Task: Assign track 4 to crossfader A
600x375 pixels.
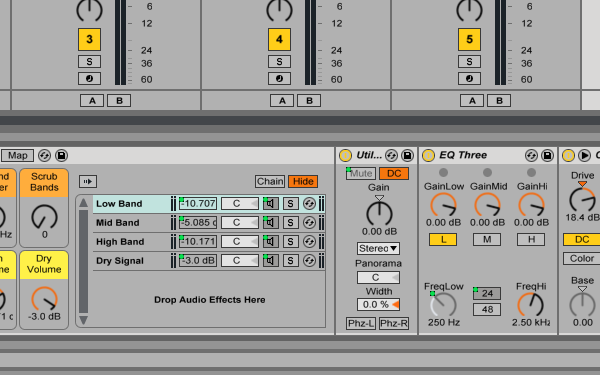Action: coord(282,101)
